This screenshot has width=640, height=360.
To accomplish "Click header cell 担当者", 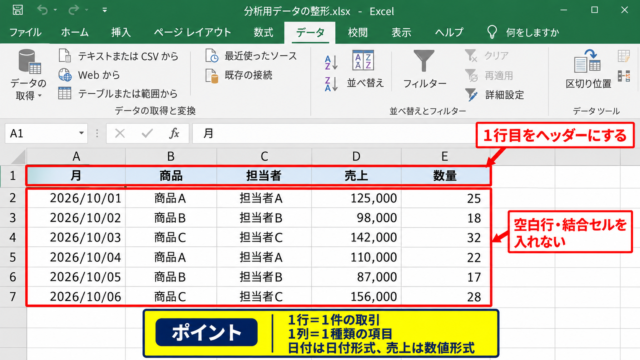I will [264, 176].
